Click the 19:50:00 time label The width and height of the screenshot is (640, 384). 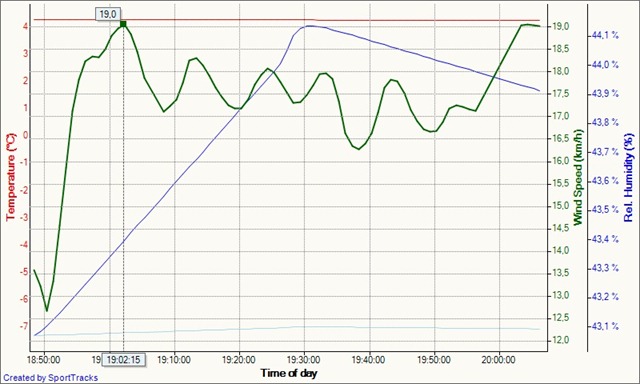(434, 360)
